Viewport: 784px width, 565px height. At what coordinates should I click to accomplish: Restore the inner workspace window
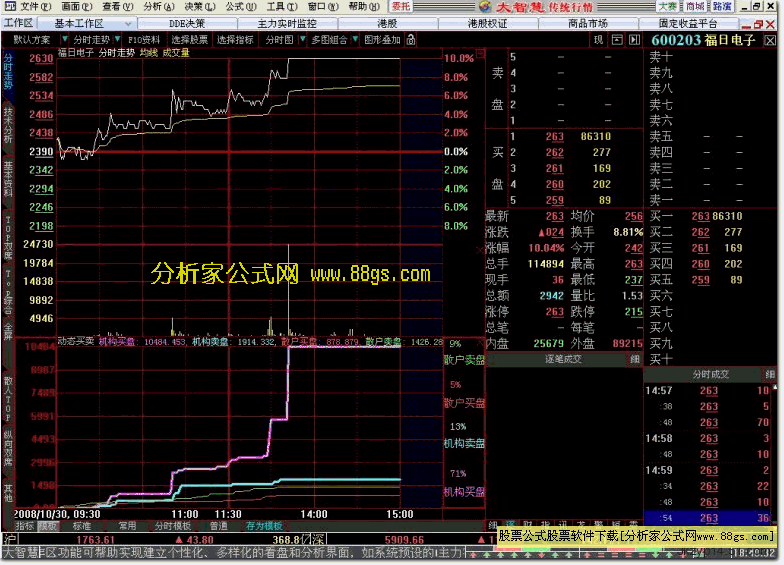click(758, 24)
